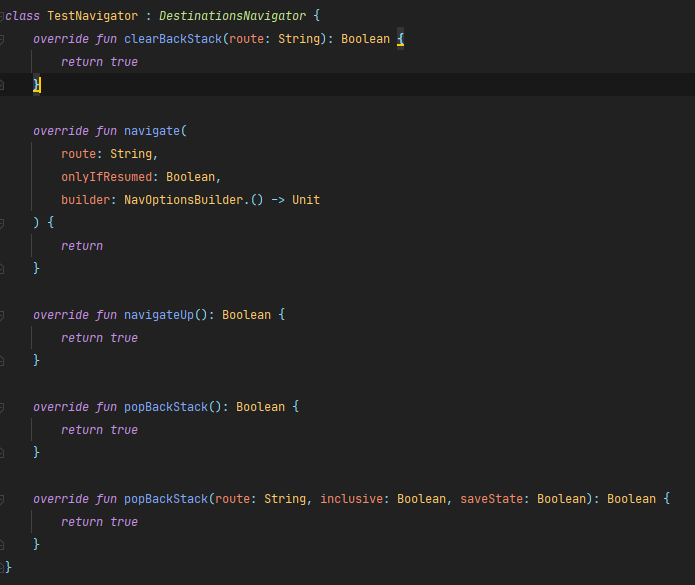Click the 'route: String,' parameter line in navigate

pos(109,154)
